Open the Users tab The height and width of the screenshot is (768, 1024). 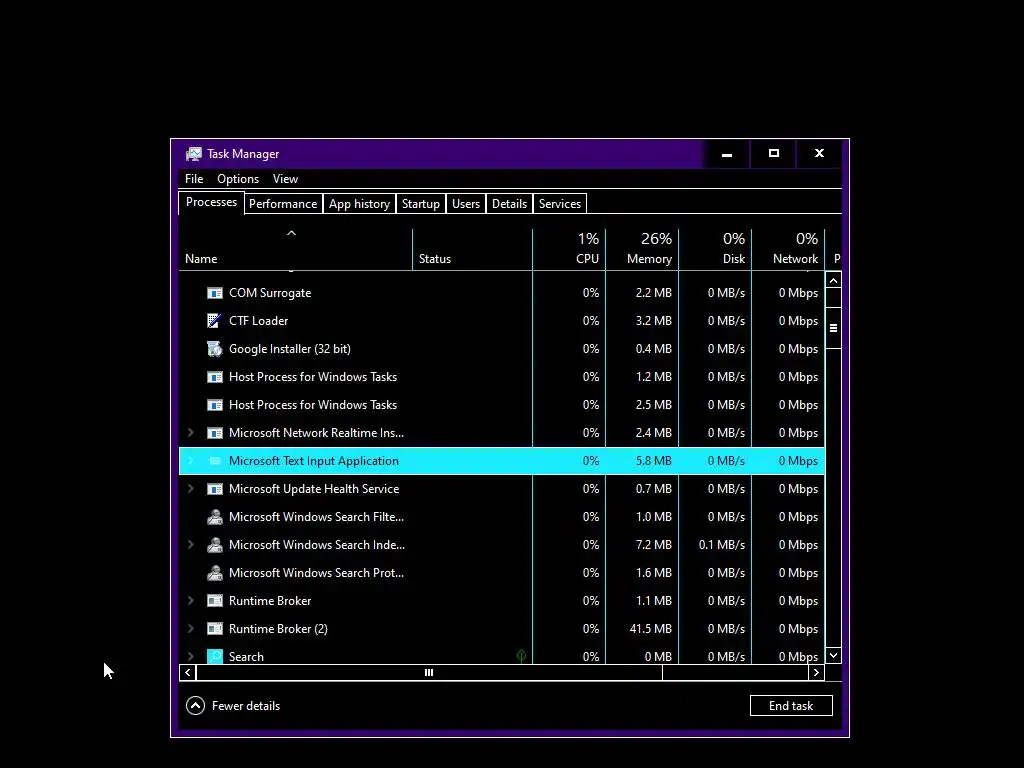[x=466, y=204]
